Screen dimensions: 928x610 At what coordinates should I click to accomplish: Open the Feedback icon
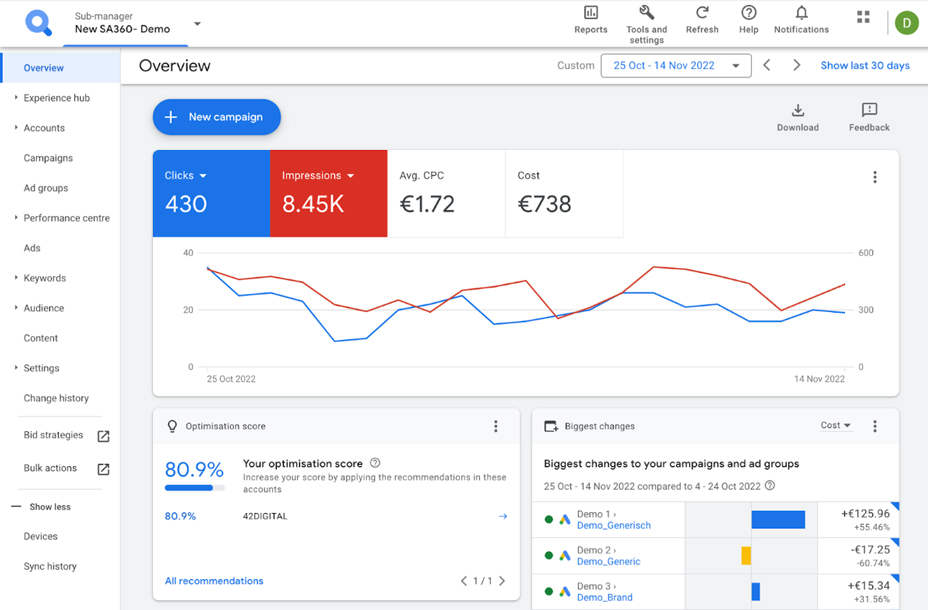coord(869,110)
